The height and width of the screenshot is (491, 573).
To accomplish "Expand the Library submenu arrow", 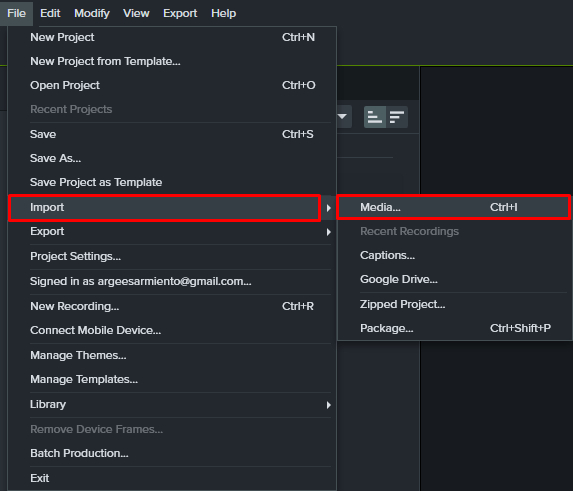I will 329,405.
